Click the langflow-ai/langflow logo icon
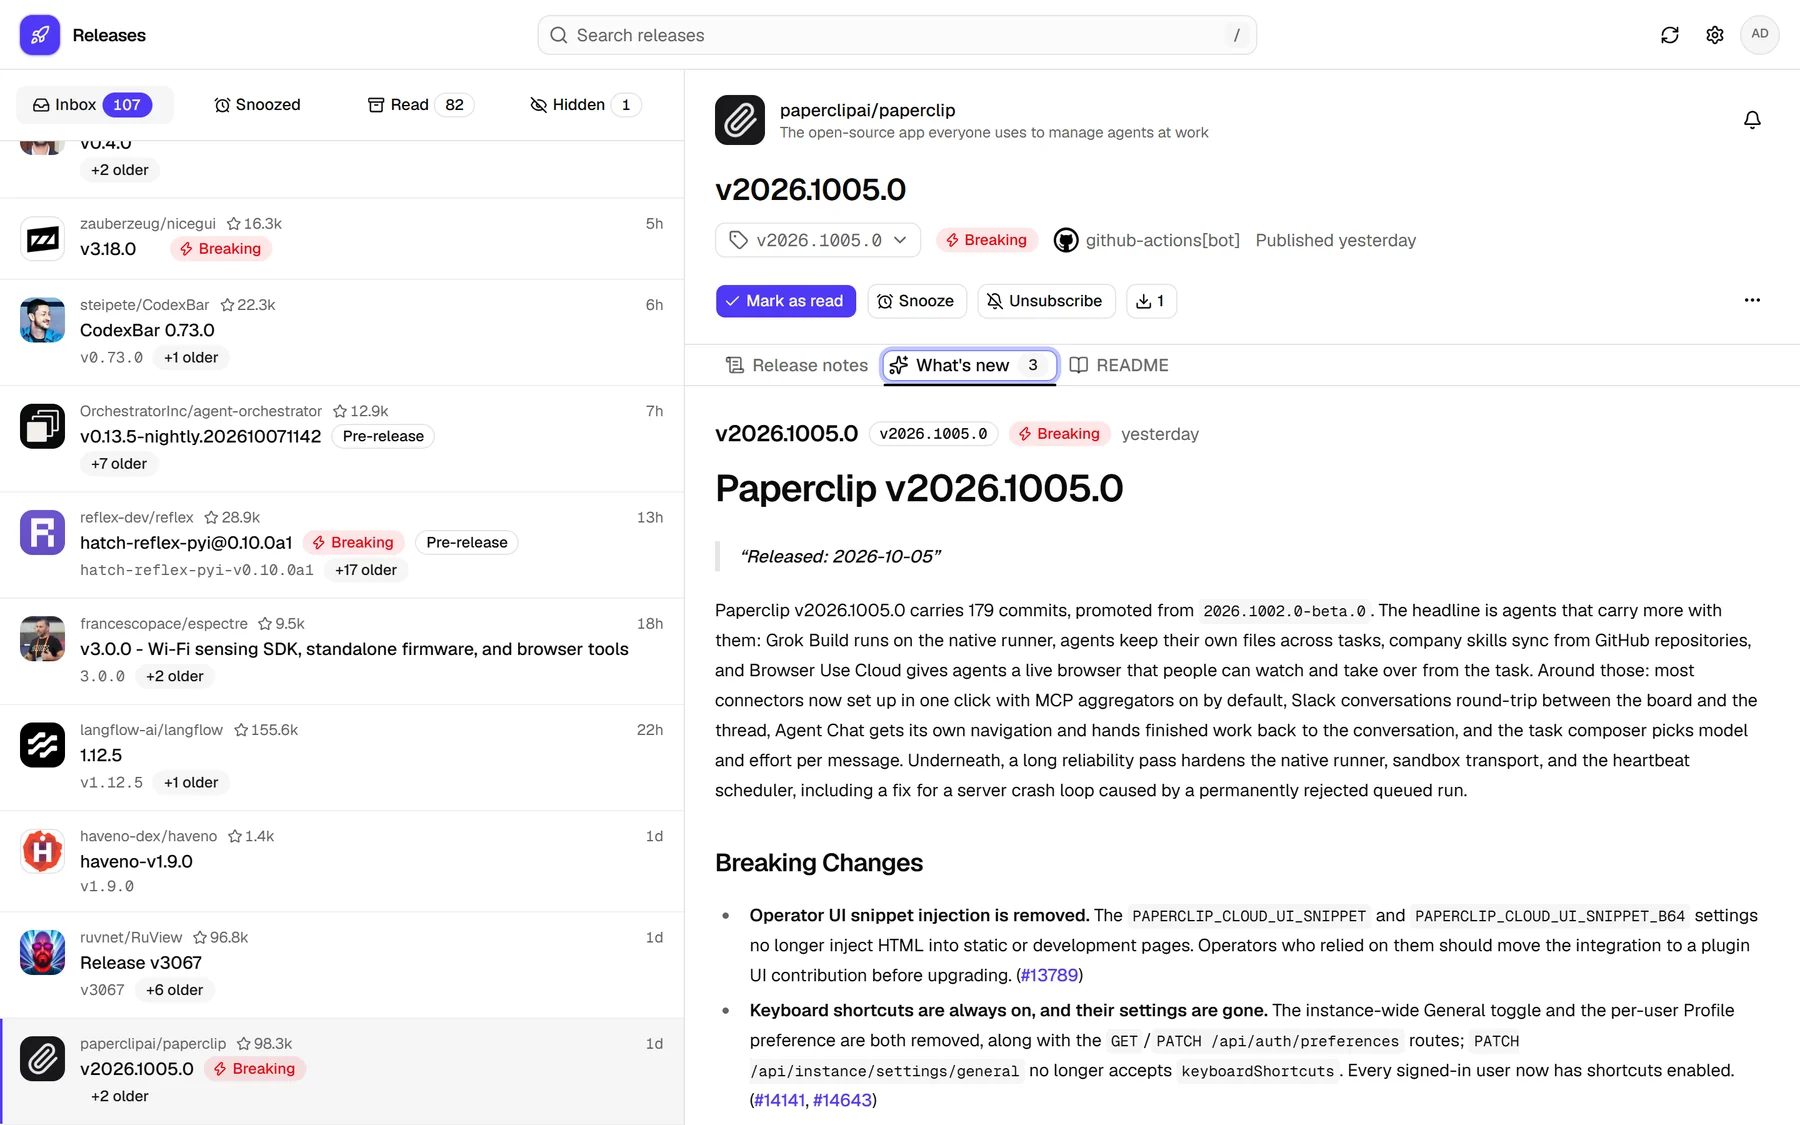Viewport: 1800px width, 1125px height. [x=42, y=745]
